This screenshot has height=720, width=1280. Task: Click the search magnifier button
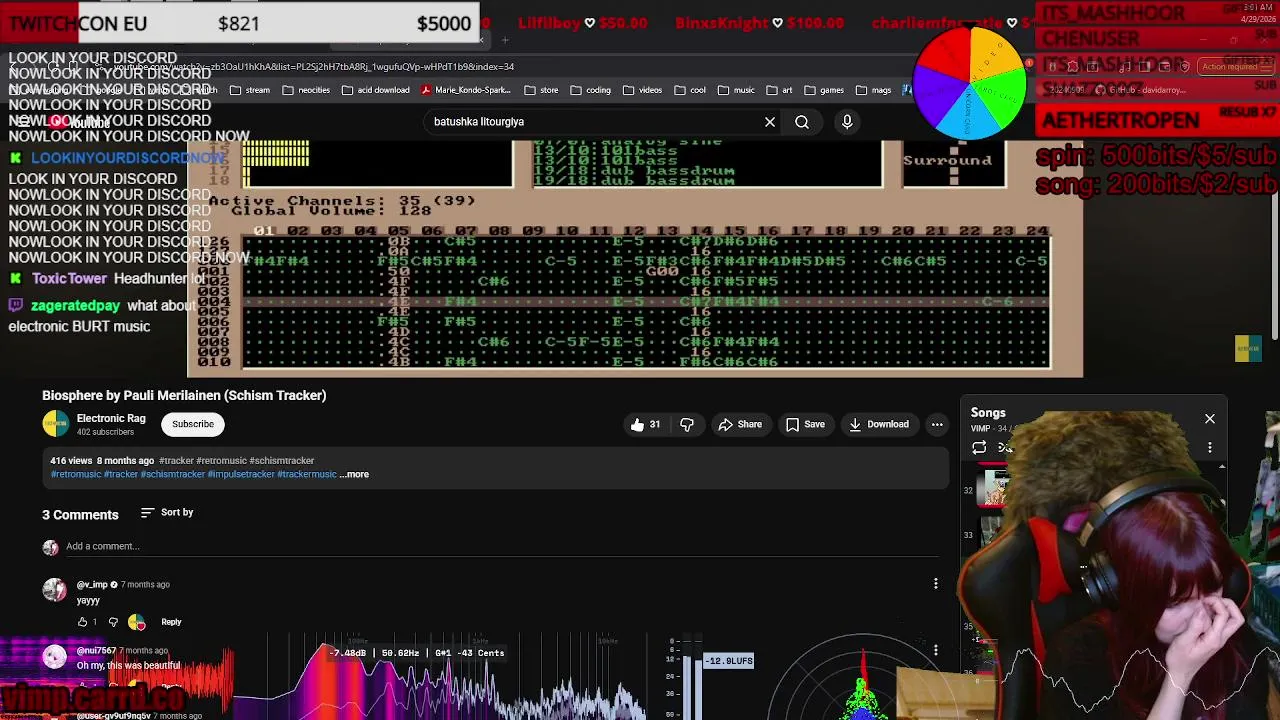[802, 122]
